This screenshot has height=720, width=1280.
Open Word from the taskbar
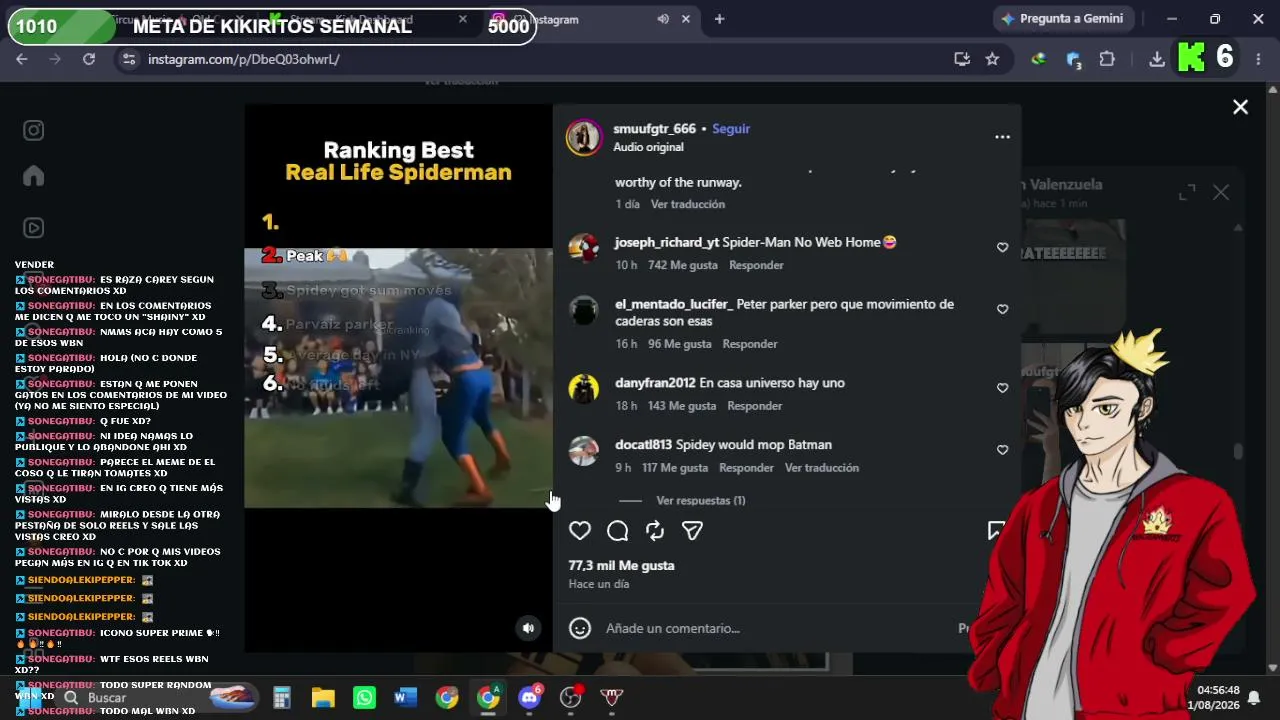click(406, 697)
